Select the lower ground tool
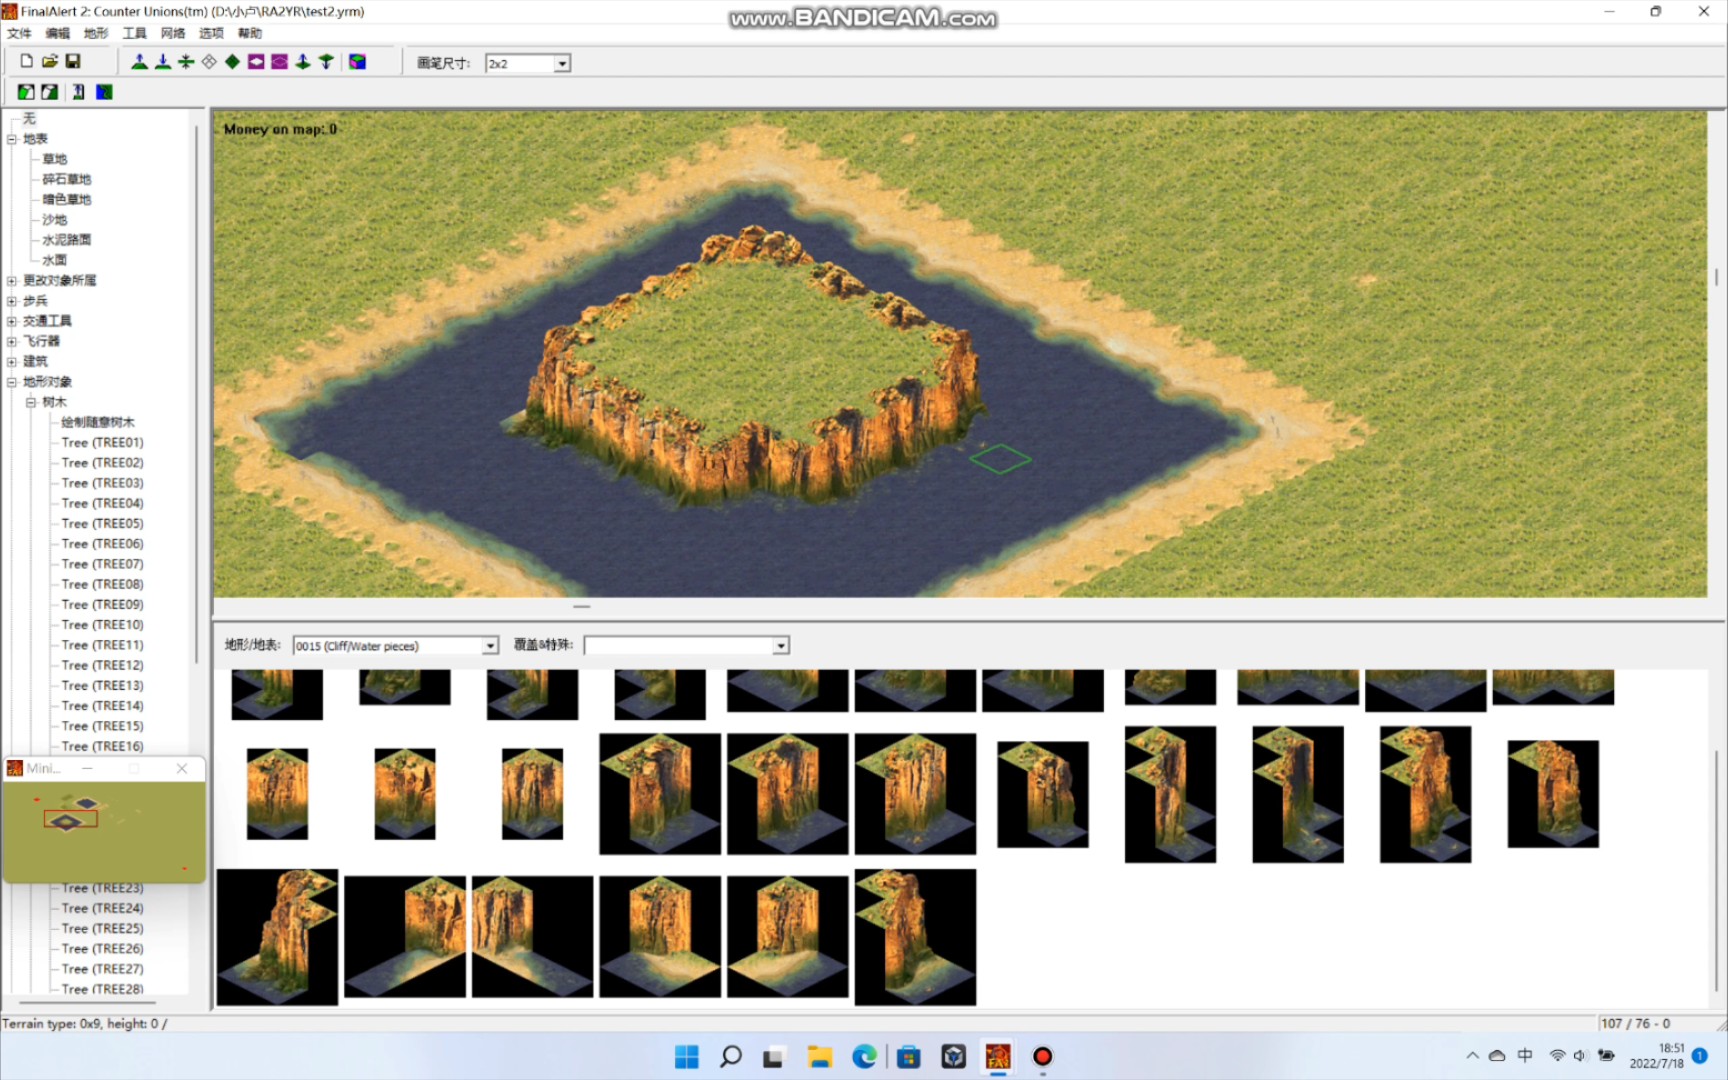Viewport: 1728px width, 1080px height. 163,62
